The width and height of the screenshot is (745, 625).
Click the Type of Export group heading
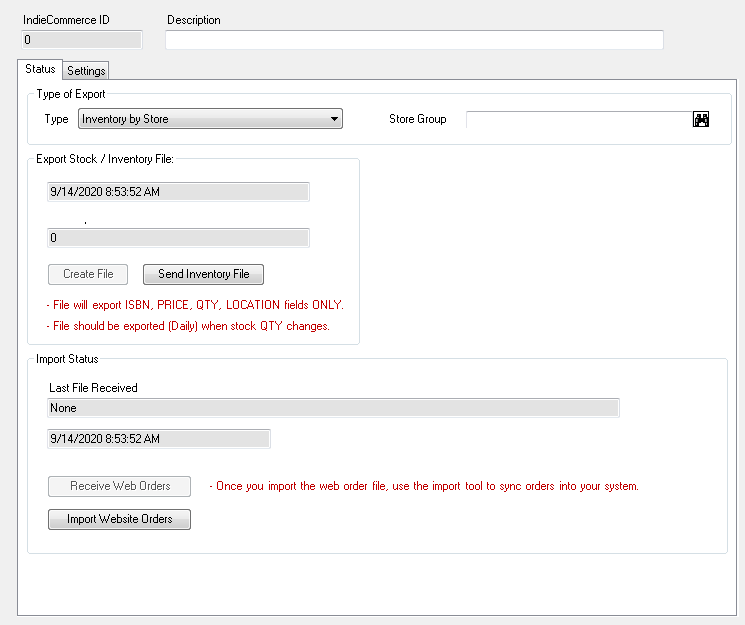[x=71, y=94]
